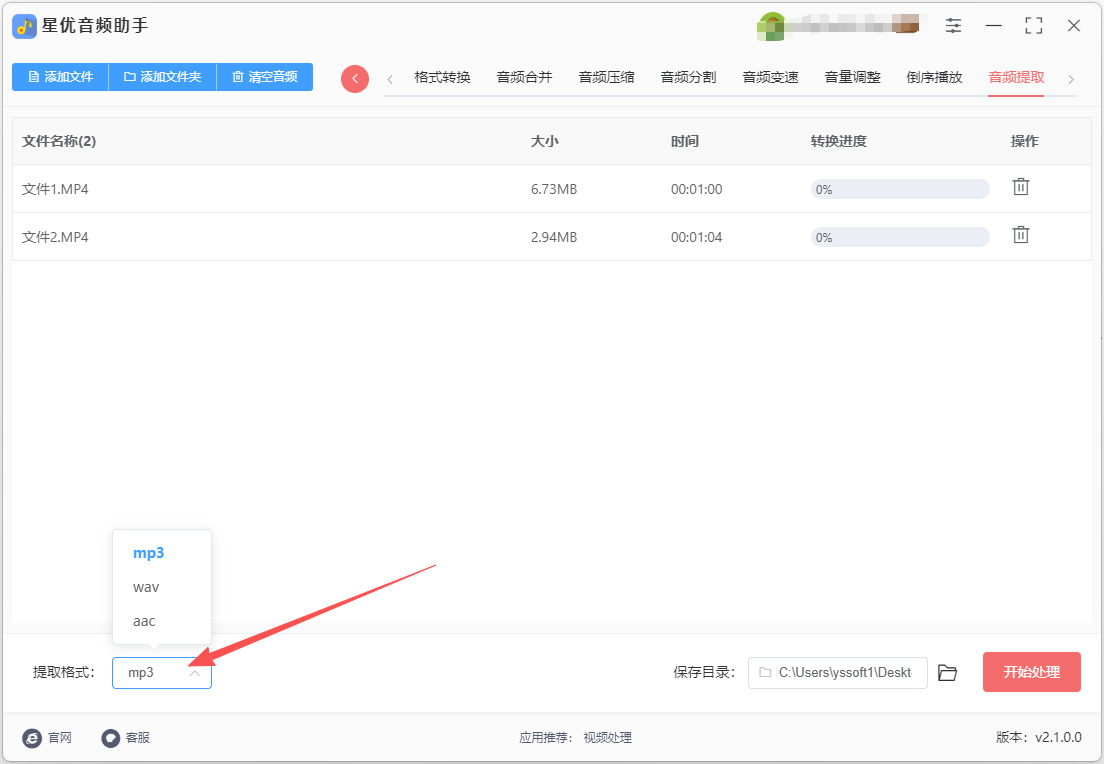
Task: Click the 文件1.MP4 conversion progress bar
Action: click(x=900, y=189)
